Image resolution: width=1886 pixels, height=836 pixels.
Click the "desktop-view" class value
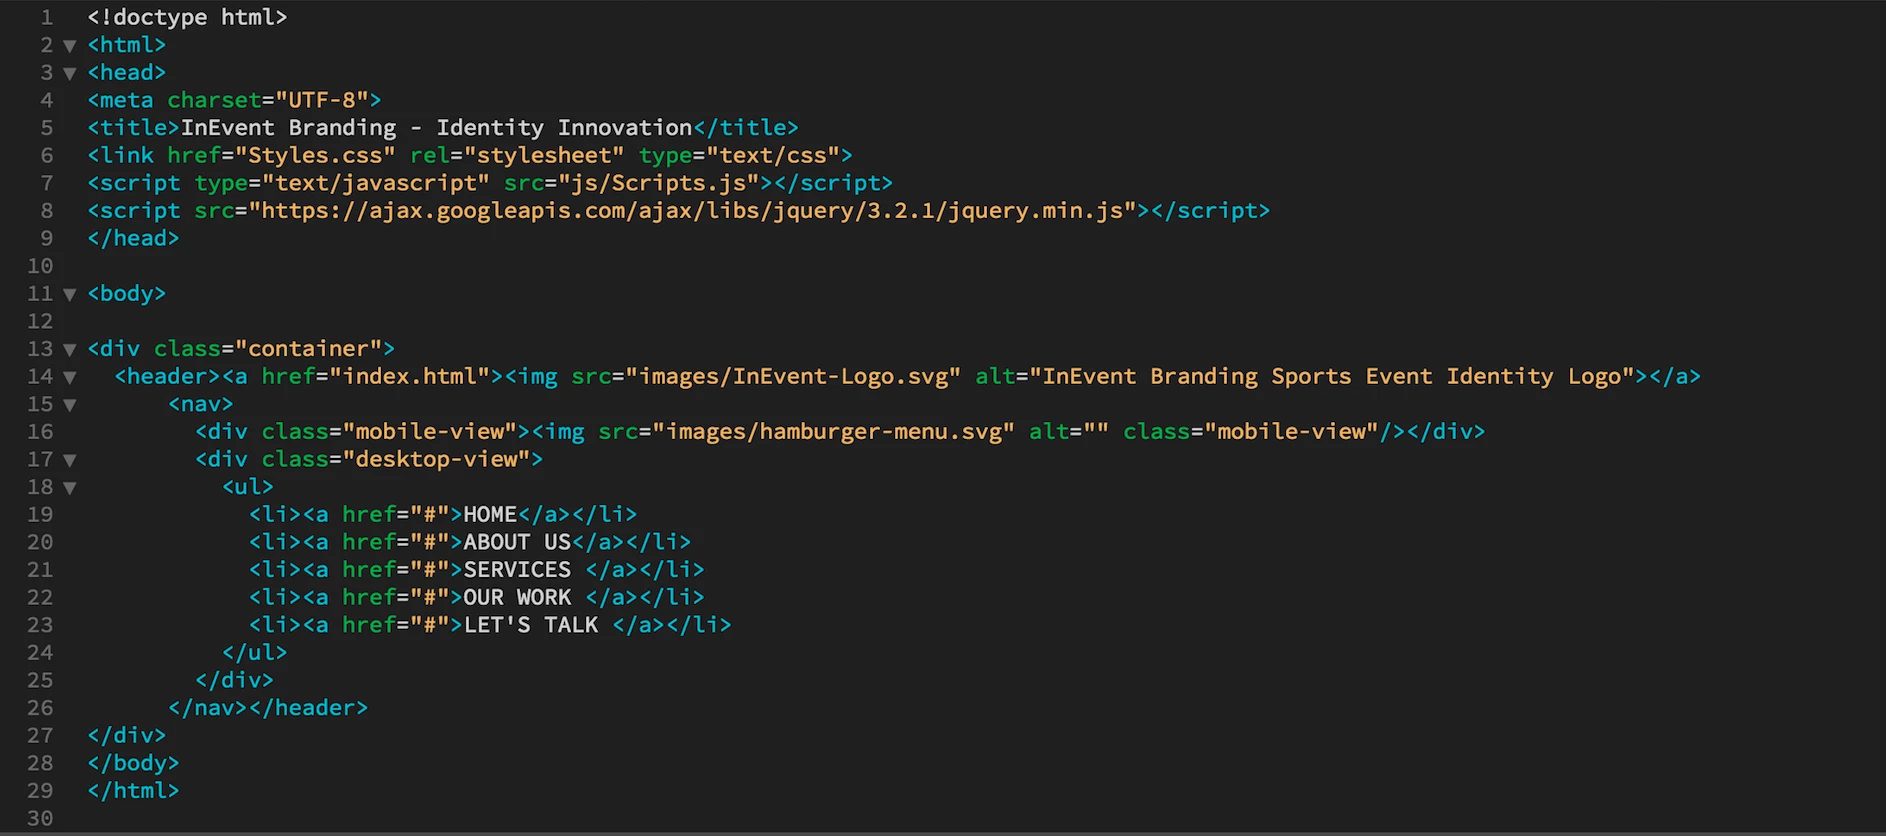pos(436,459)
